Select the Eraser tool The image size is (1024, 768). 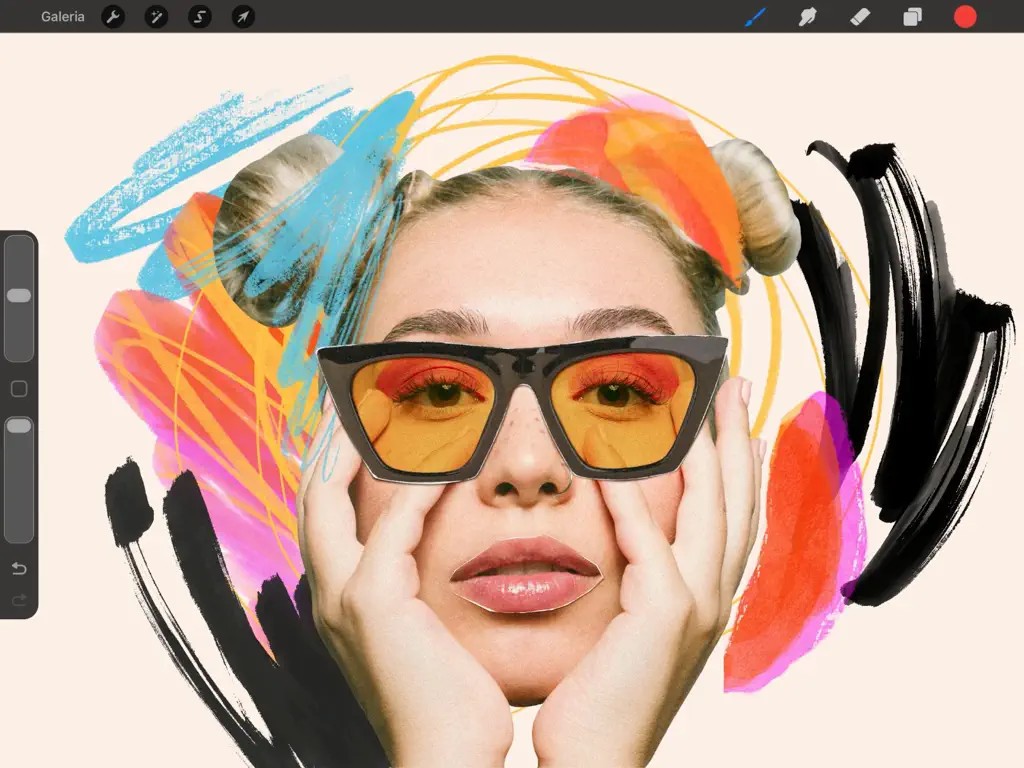(x=860, y=17)
